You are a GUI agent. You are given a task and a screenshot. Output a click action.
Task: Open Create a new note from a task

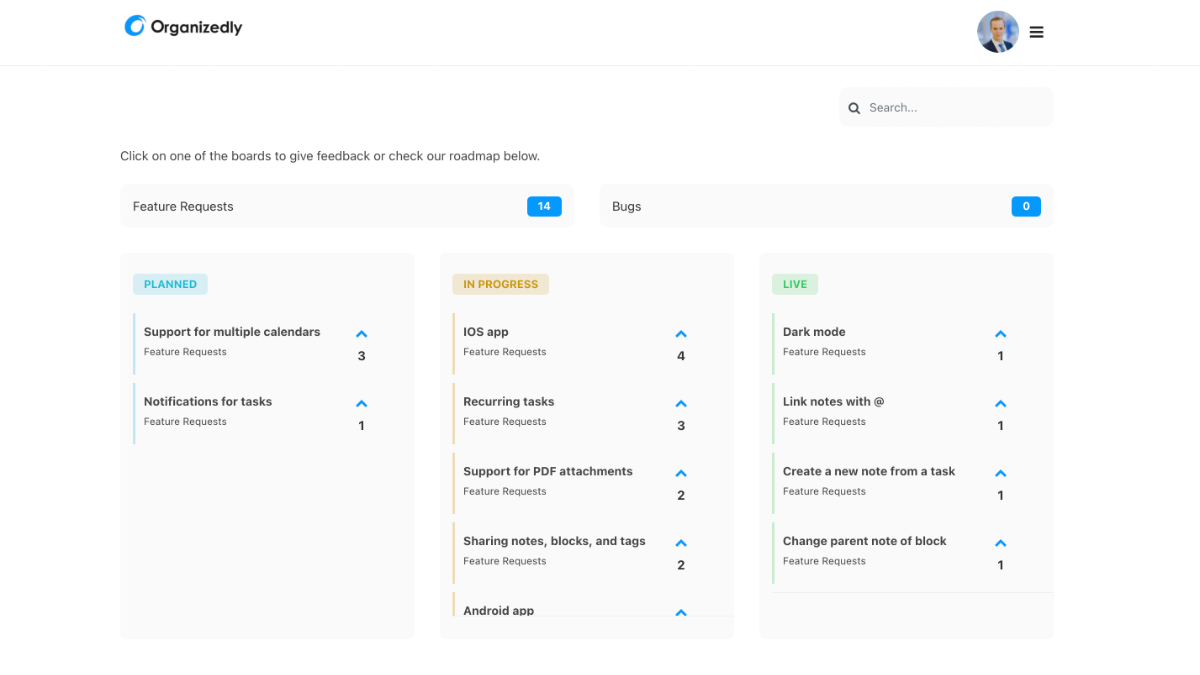[x=868, y=471]
